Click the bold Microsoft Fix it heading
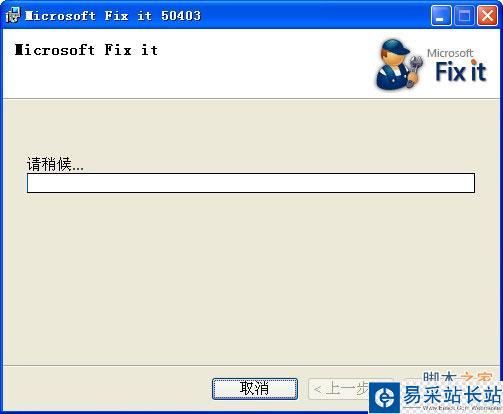 86,50
